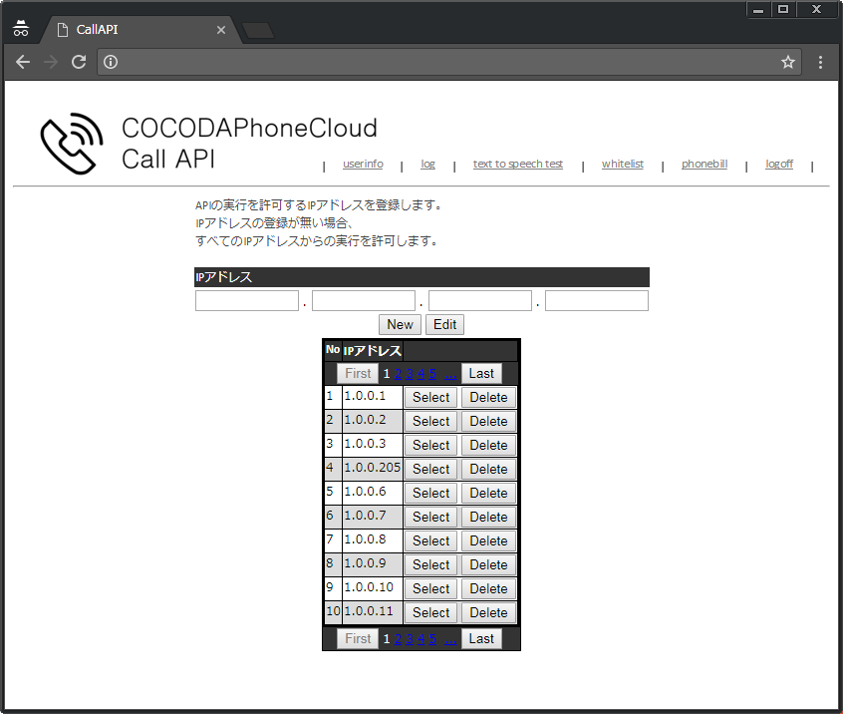The width and height of the screenshot is (843, 714).
Task: Click the ellipsis in bottom pager
Action: (x=451, y=639)
